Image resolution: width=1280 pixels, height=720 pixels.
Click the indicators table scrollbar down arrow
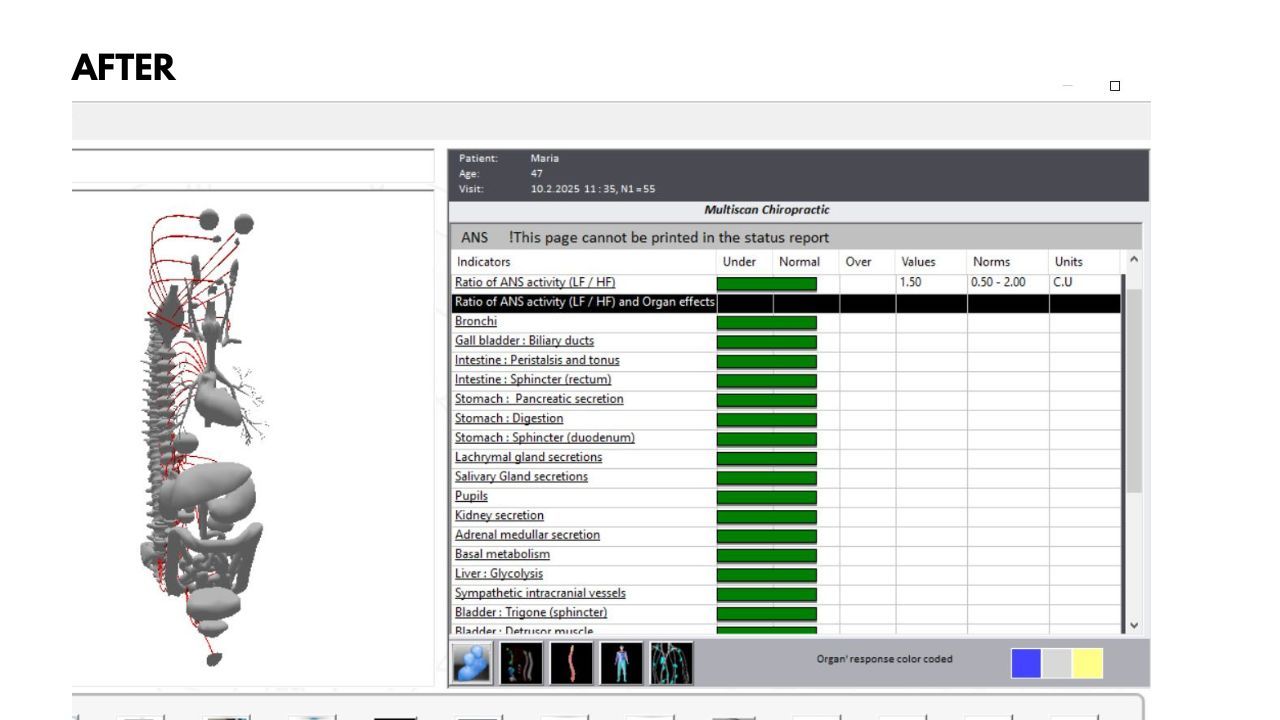coord(1134,626)
